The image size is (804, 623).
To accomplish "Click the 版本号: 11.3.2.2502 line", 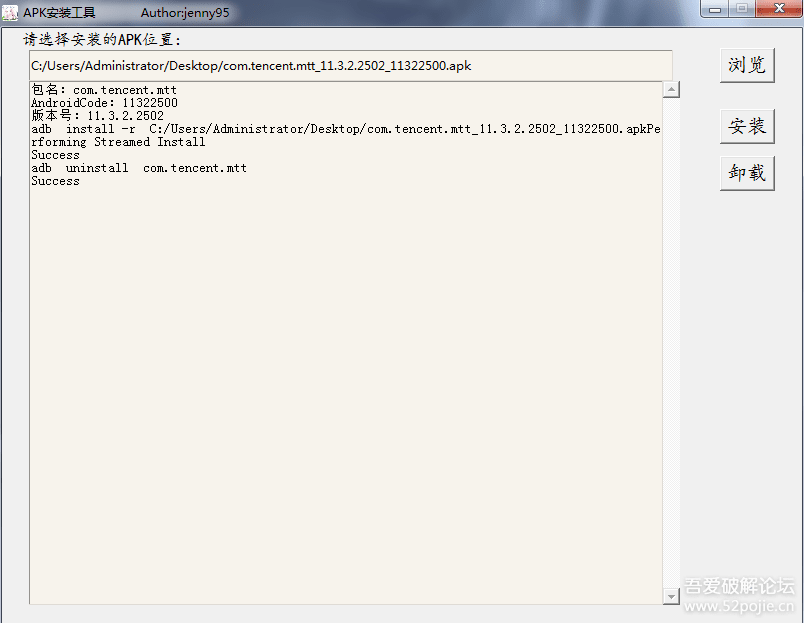I will tap(97, 116).
